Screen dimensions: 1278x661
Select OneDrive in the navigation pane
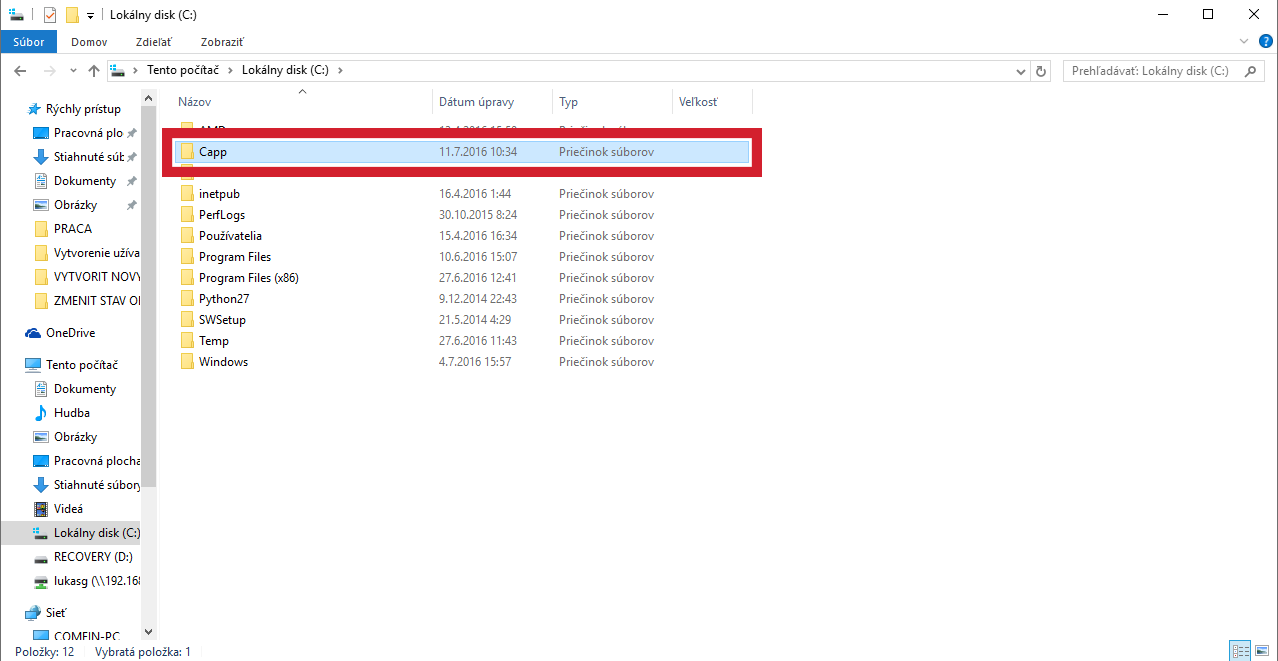[70, 333]
